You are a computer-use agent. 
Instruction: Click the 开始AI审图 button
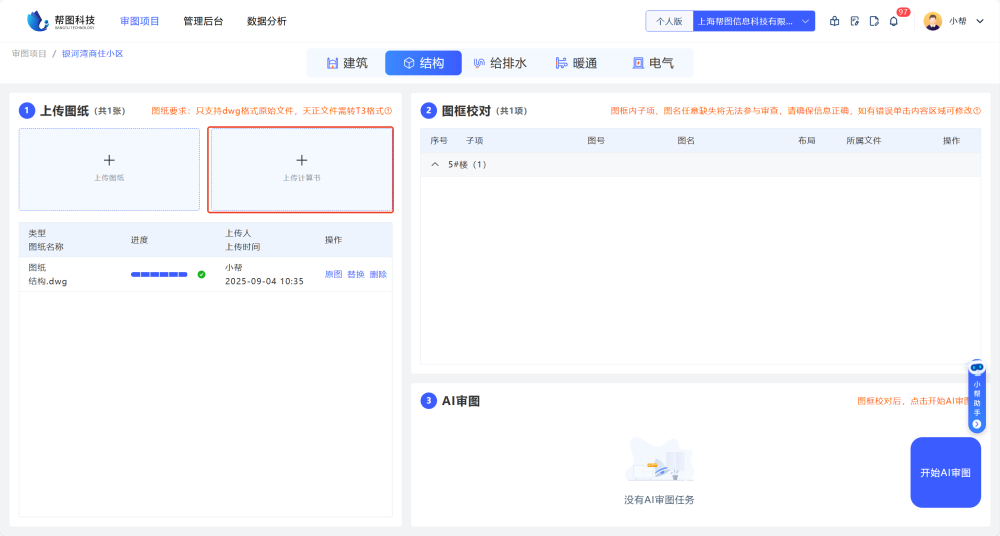[x=945, y=472]
